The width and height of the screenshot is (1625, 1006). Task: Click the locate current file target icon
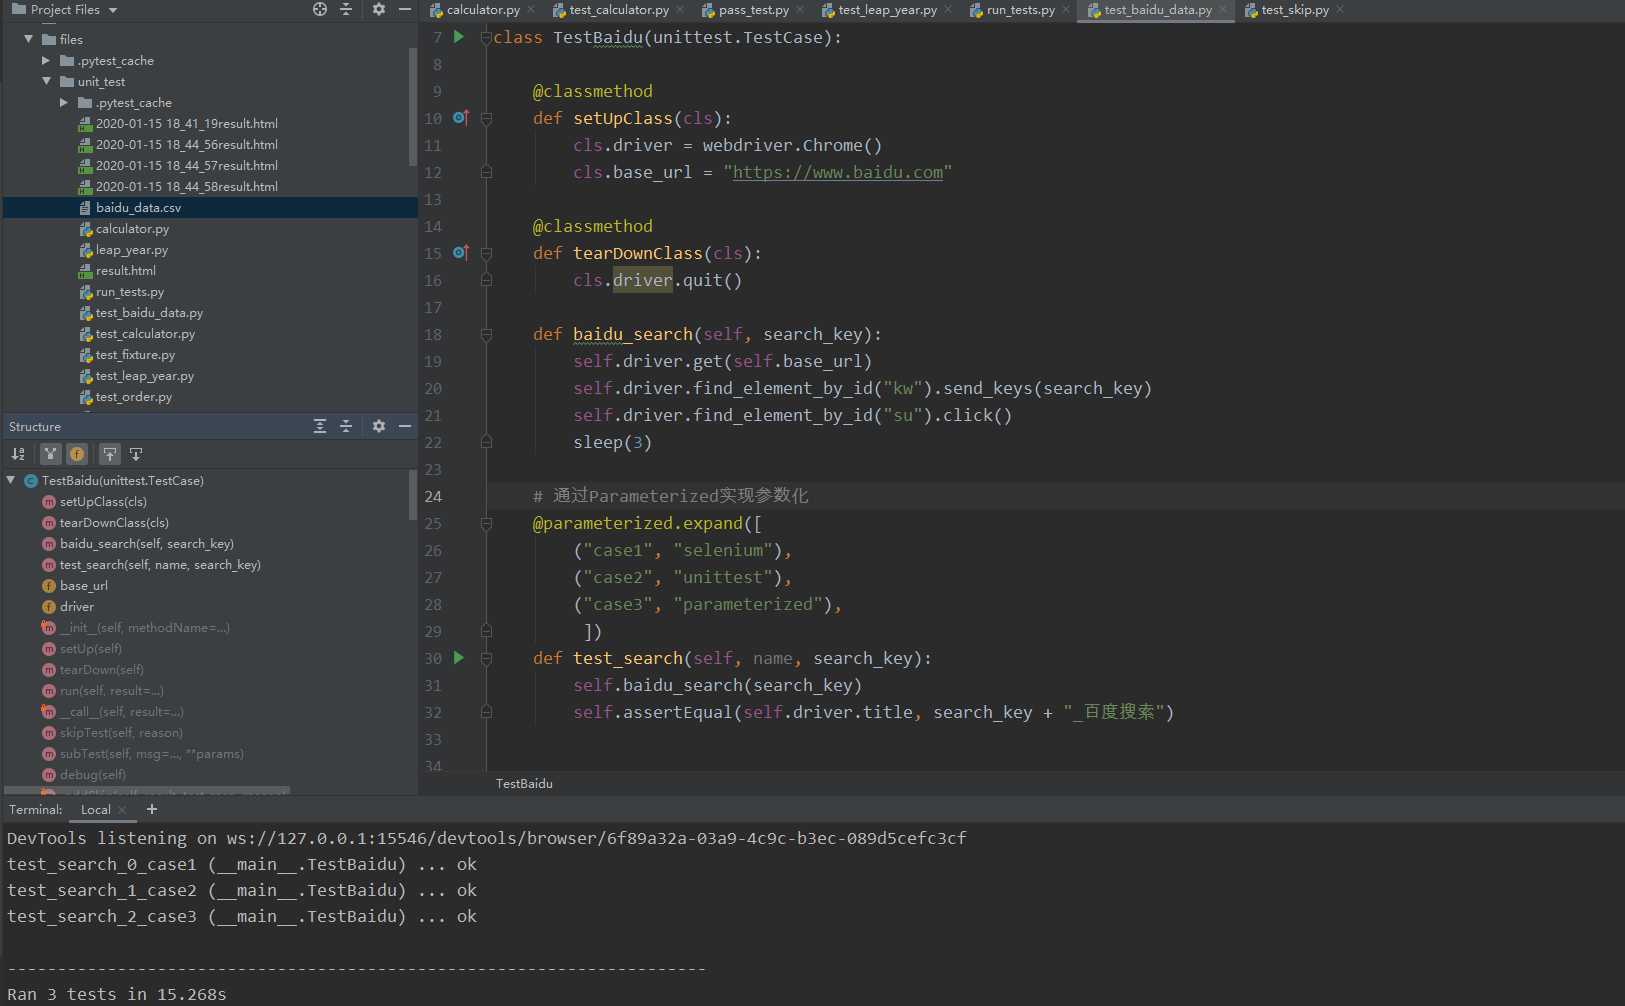pyautogui.click(x=320, y=9)
